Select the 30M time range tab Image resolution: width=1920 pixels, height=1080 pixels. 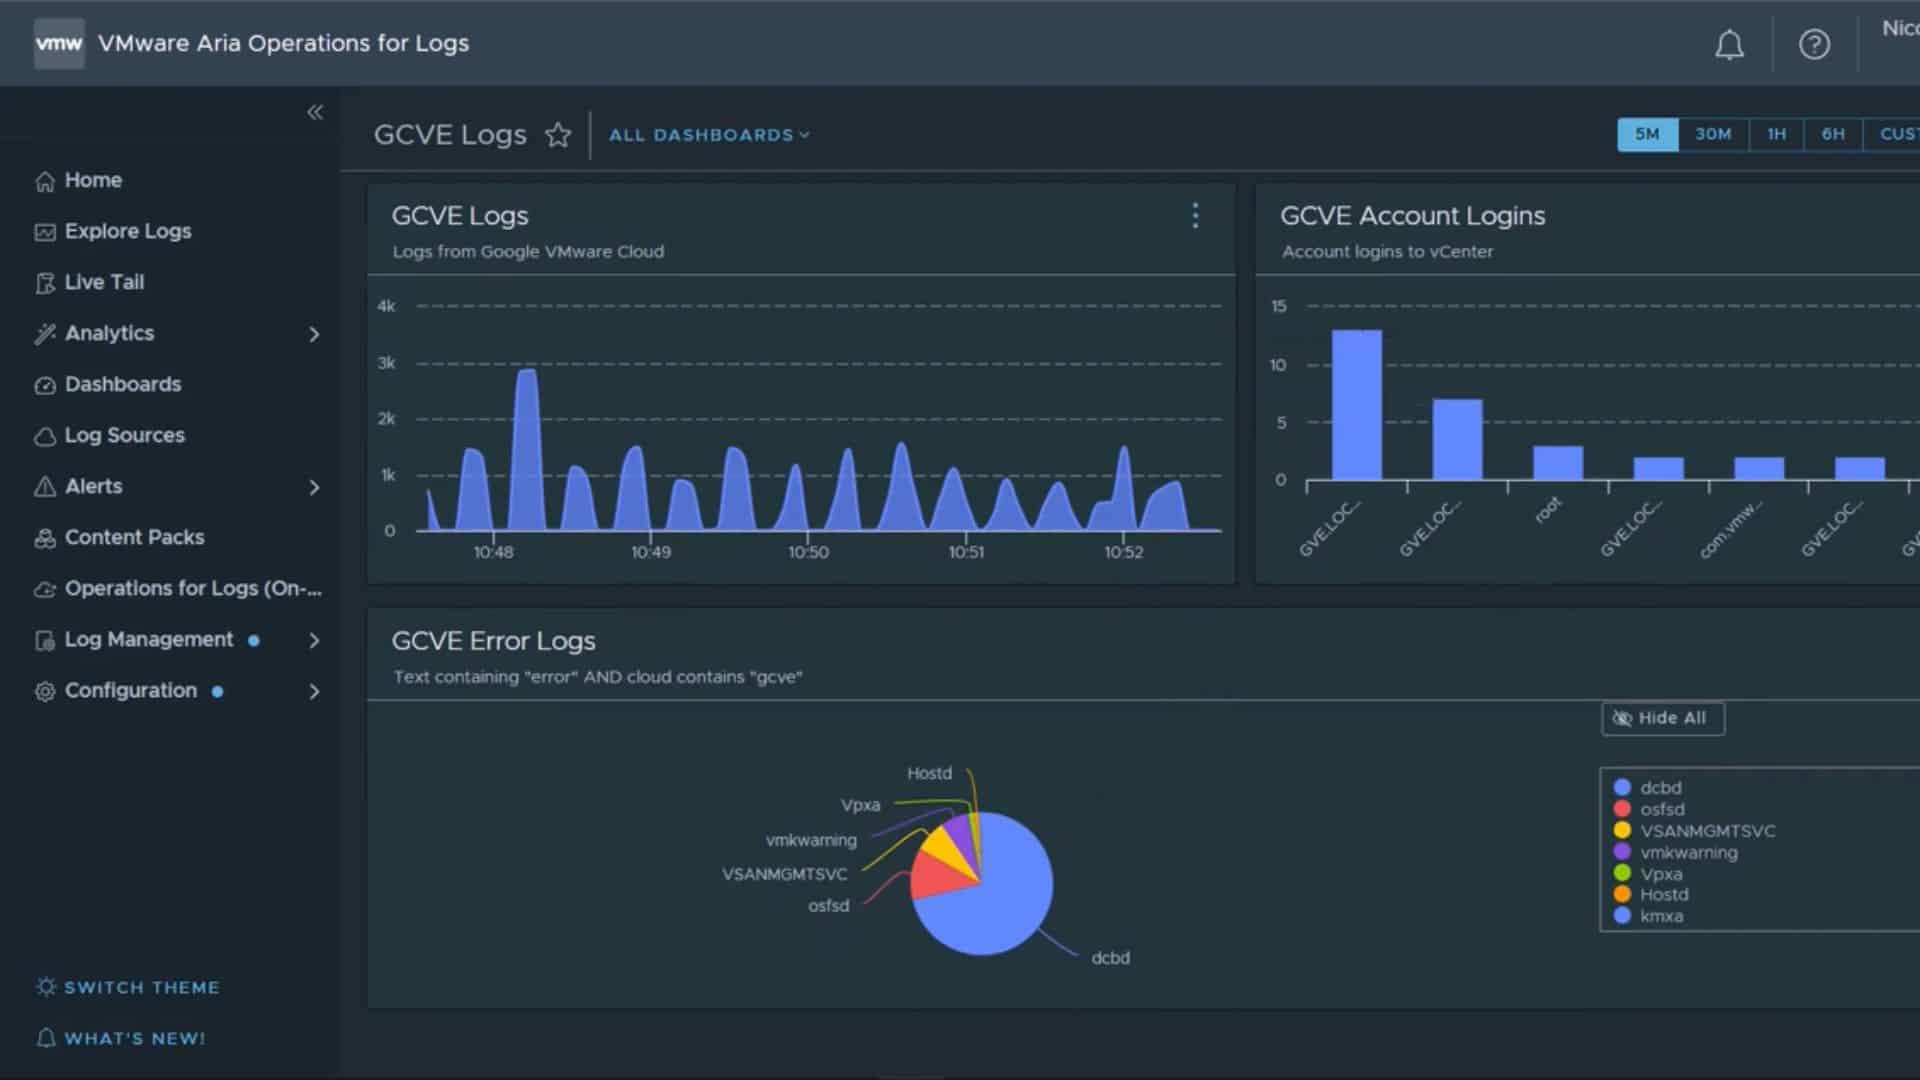click(1712, 134)
